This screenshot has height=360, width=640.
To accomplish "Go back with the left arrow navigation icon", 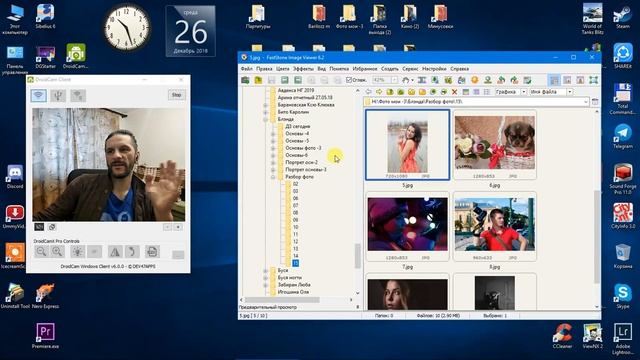I will click(x=368, y=92).
